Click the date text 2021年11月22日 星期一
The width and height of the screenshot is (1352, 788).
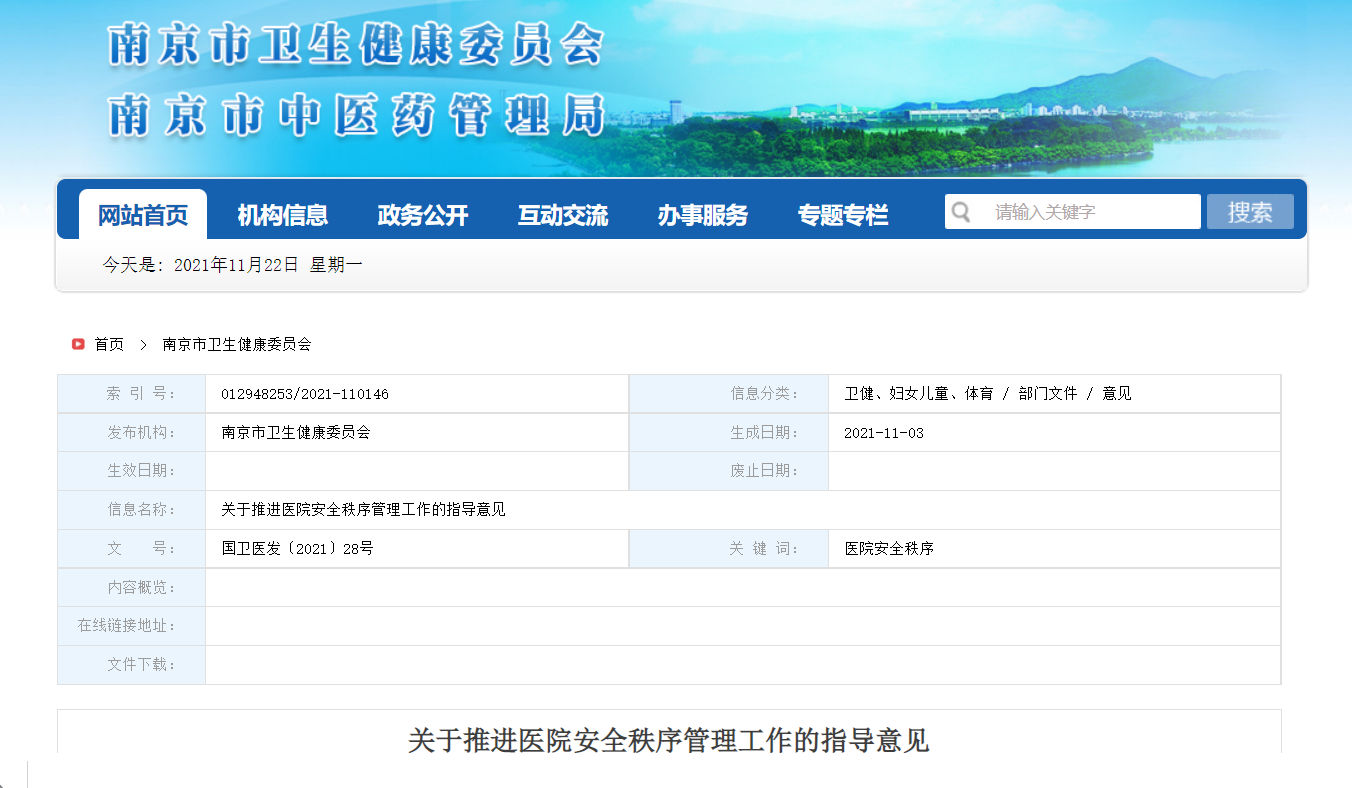(x=268, y=265)
